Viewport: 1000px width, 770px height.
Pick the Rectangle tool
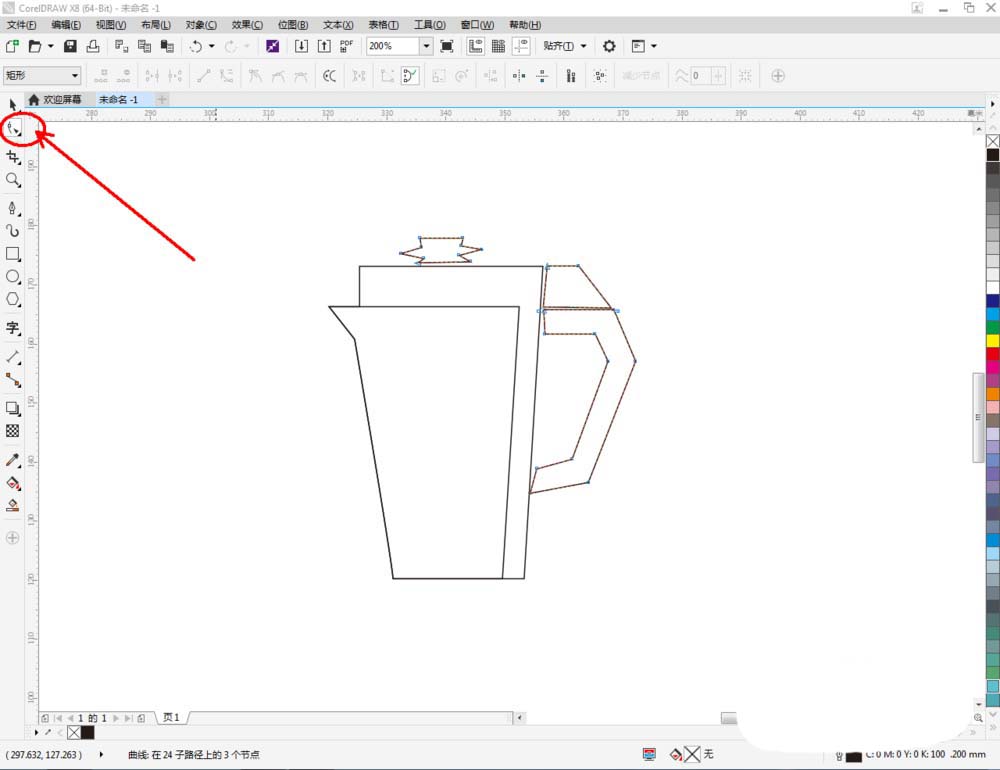coord(13,254)
